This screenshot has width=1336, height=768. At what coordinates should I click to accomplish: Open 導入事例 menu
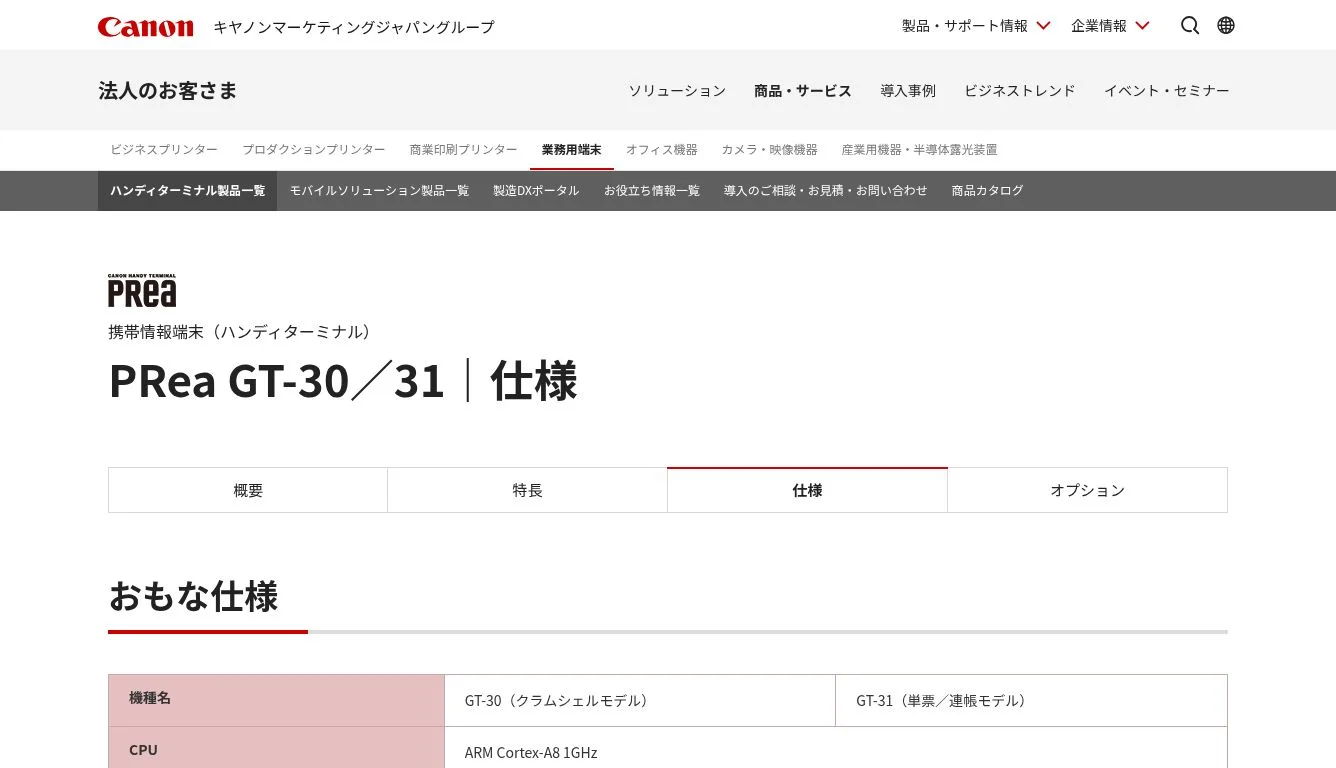(x=908, y=90)
